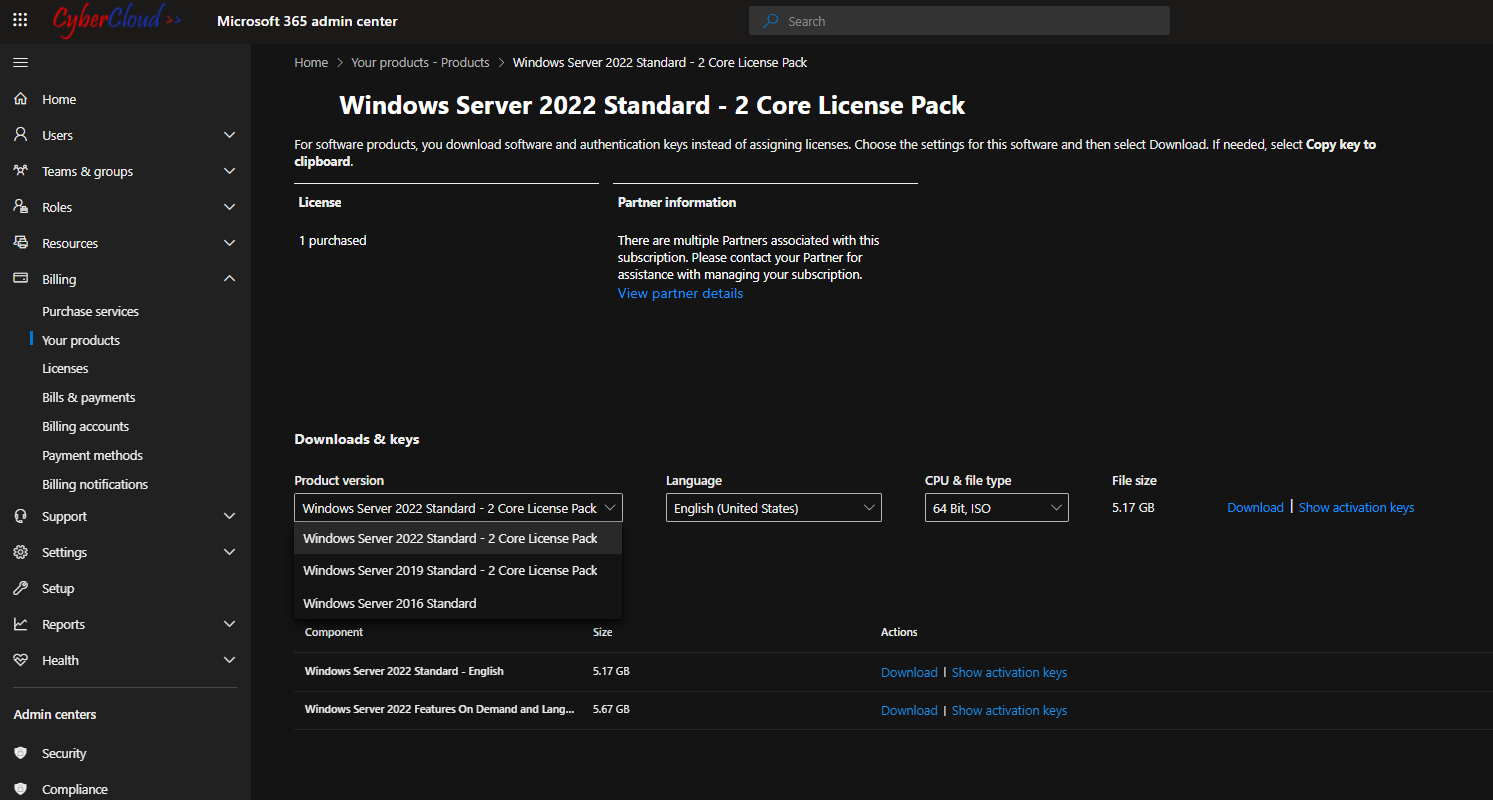Open Purchase services in Billing
This screenshot has width=1493, height=800.
click(90, 311)
